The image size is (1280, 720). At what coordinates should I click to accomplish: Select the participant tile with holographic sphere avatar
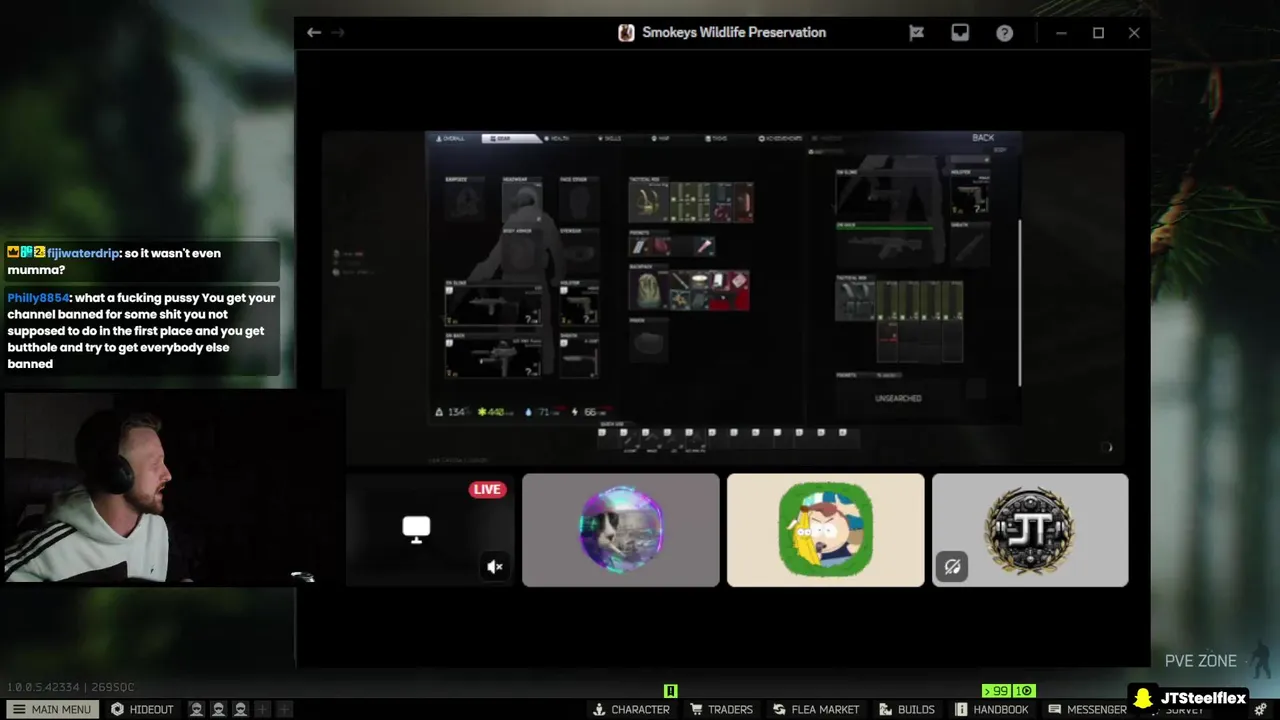(620, 530)
